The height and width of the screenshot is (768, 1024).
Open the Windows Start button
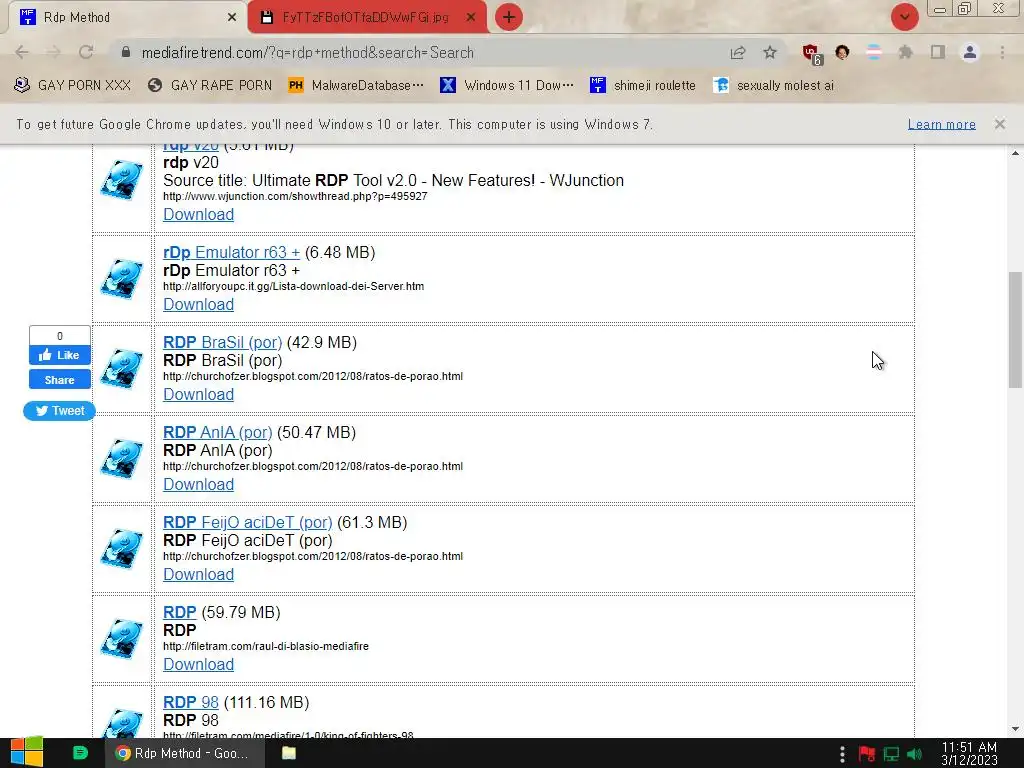click(27, 753)
